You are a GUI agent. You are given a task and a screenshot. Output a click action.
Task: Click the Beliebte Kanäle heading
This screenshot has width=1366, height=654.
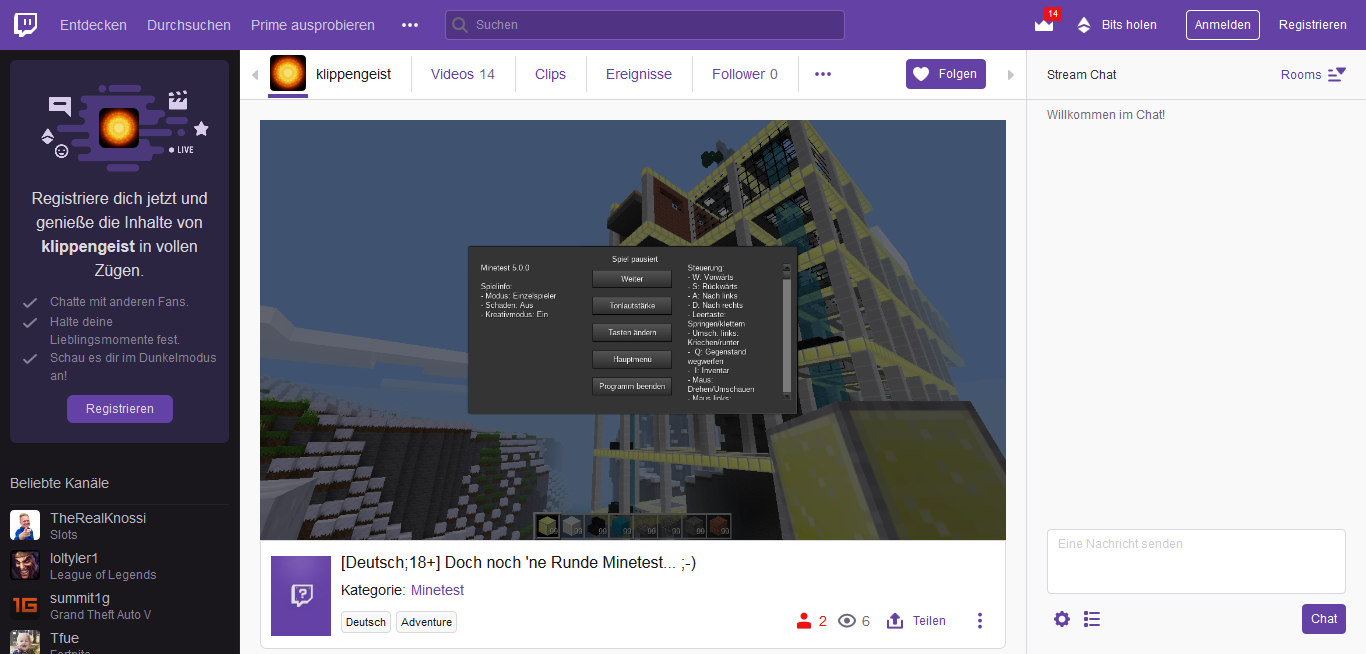(x=59, y=483)
